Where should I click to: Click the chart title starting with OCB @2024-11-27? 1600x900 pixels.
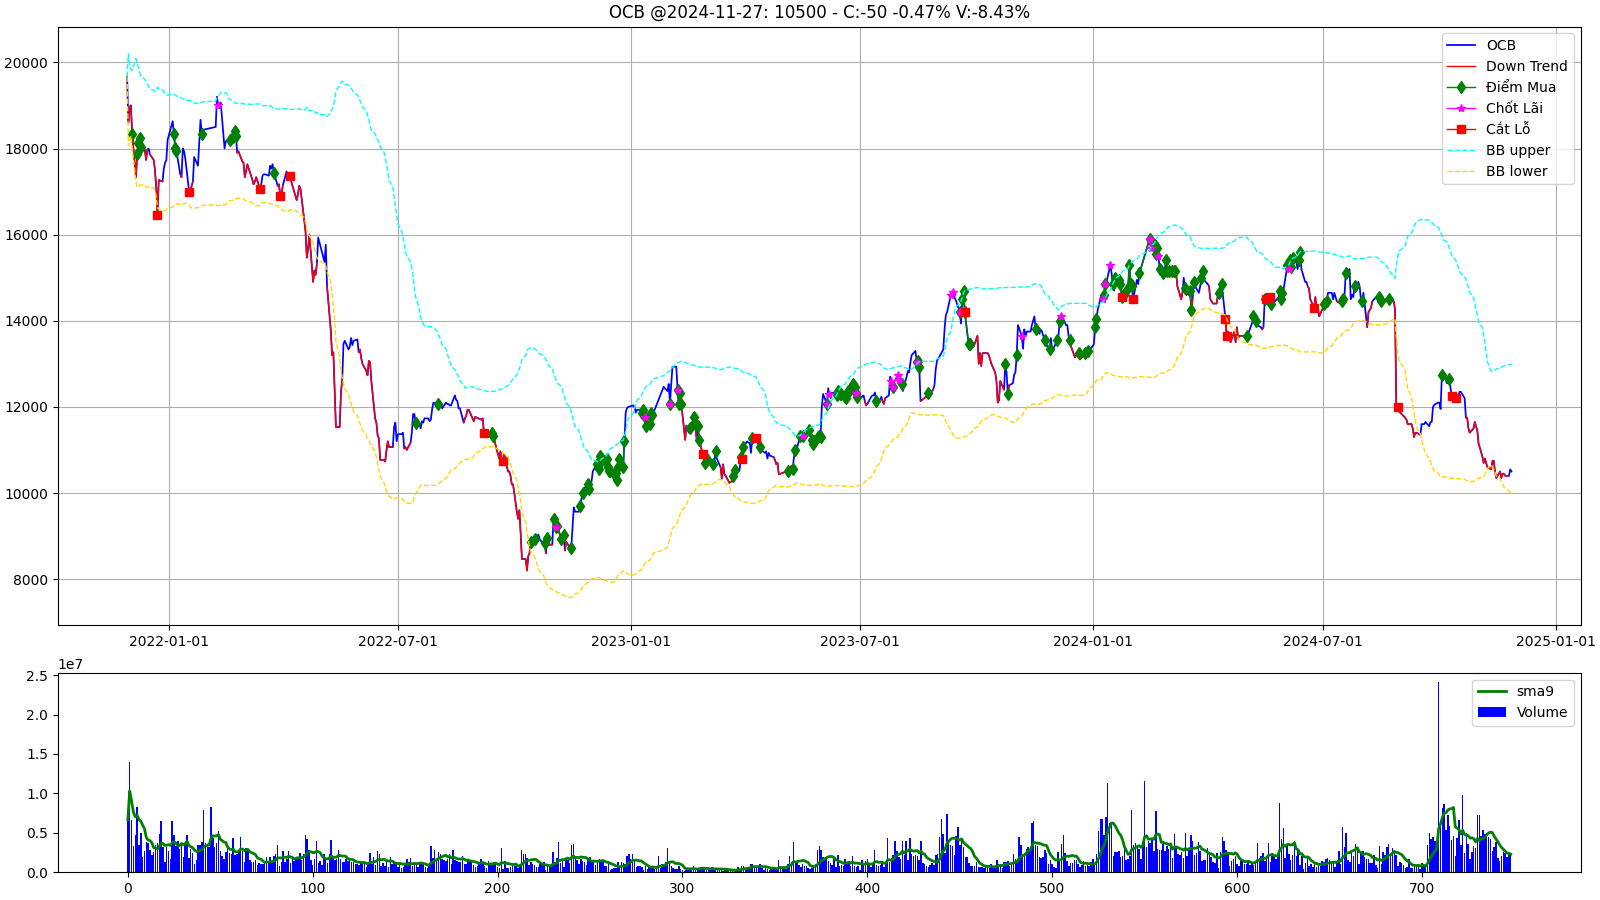click(819, 12)
